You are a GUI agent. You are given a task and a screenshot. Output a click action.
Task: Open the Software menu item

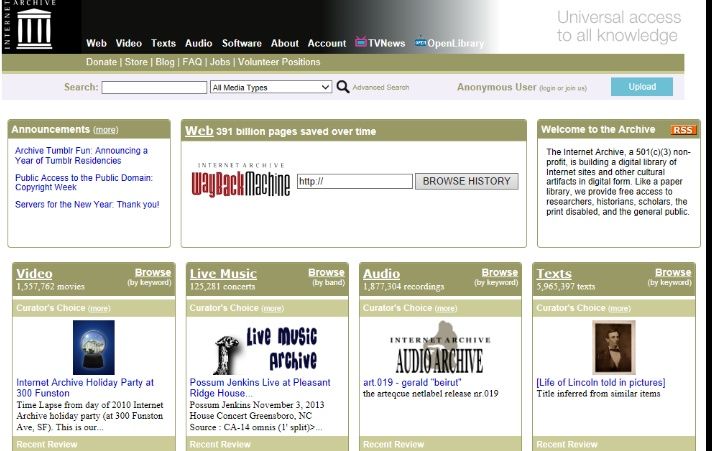pyautogui.click(x=242, y=43)
